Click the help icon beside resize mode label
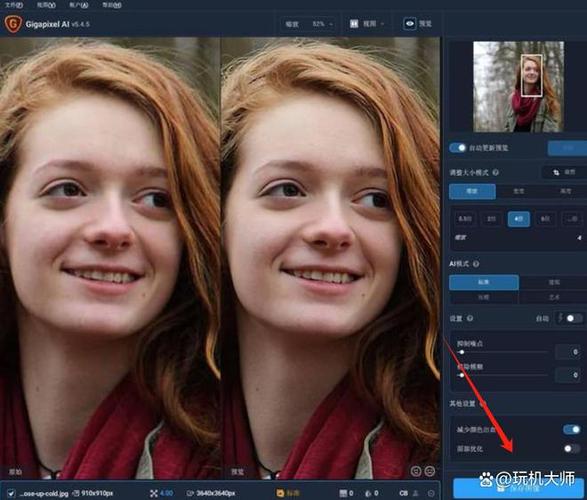This screenshot has width=587, height=500. click(495, 173)
